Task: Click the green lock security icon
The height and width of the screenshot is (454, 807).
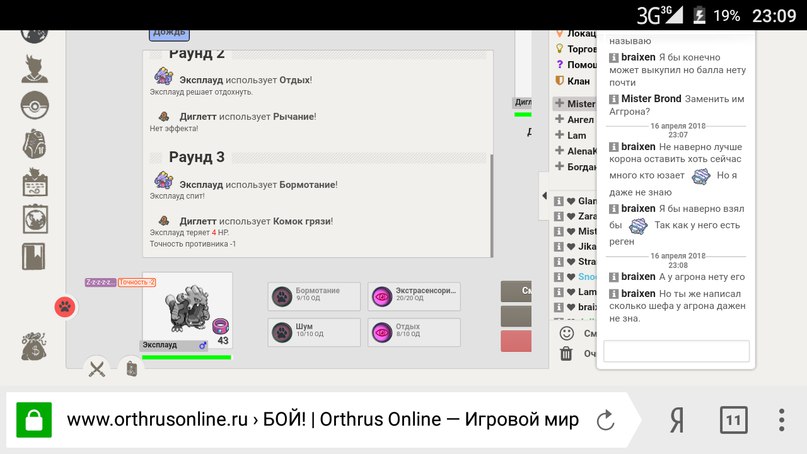Action: pyautogui.click(x=34, y=420)
